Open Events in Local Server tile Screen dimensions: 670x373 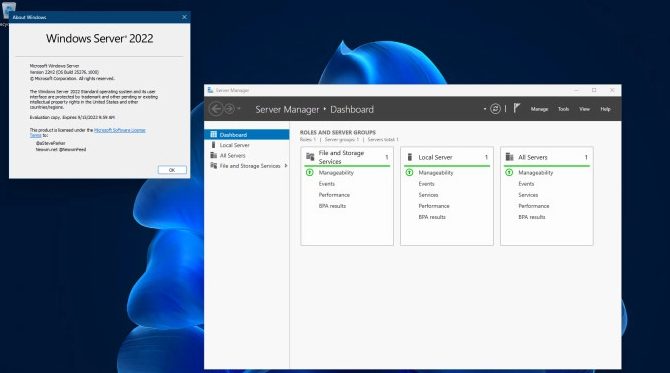coord(426,184)
